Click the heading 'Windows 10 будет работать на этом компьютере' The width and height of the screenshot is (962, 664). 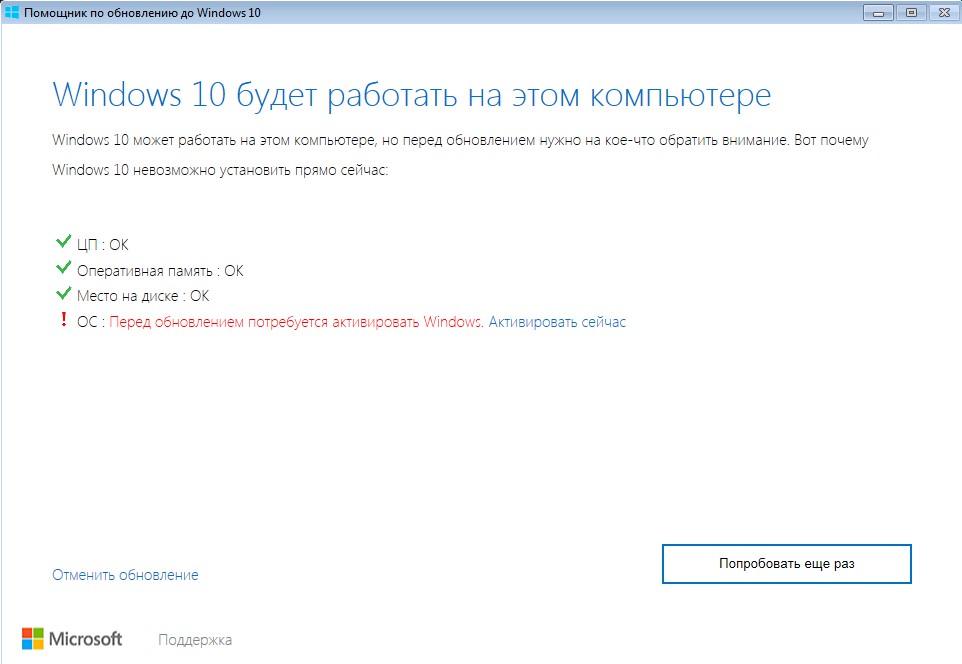[x=412, y=95]
